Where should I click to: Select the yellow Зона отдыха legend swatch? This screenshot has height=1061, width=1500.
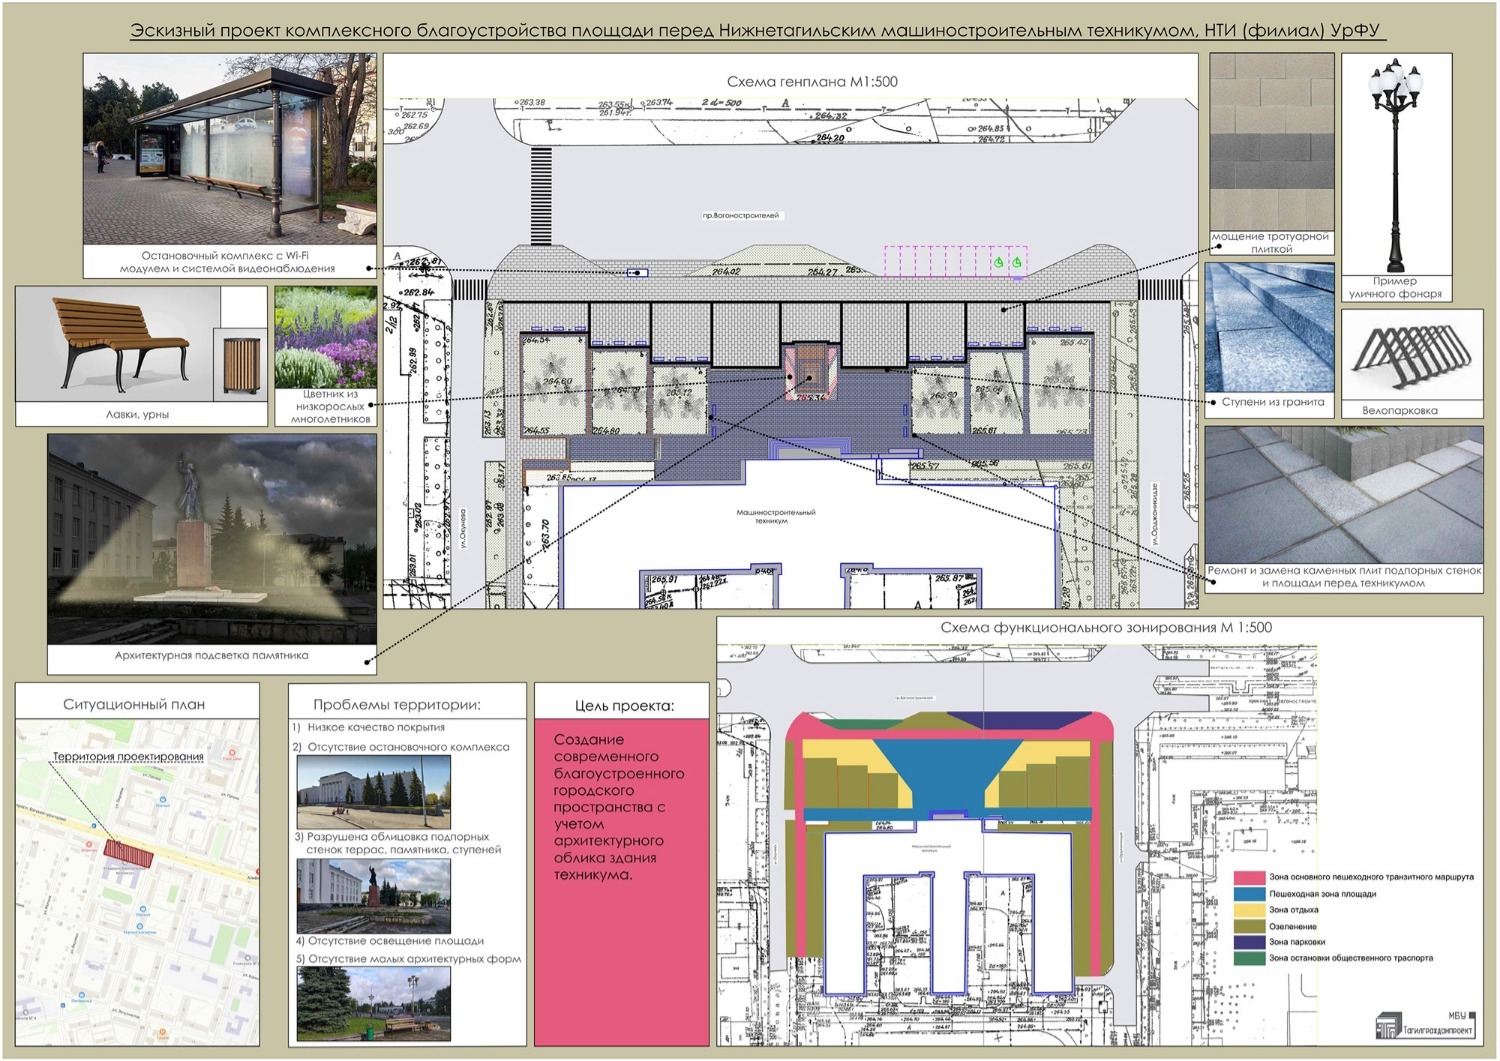[1249, 910]
